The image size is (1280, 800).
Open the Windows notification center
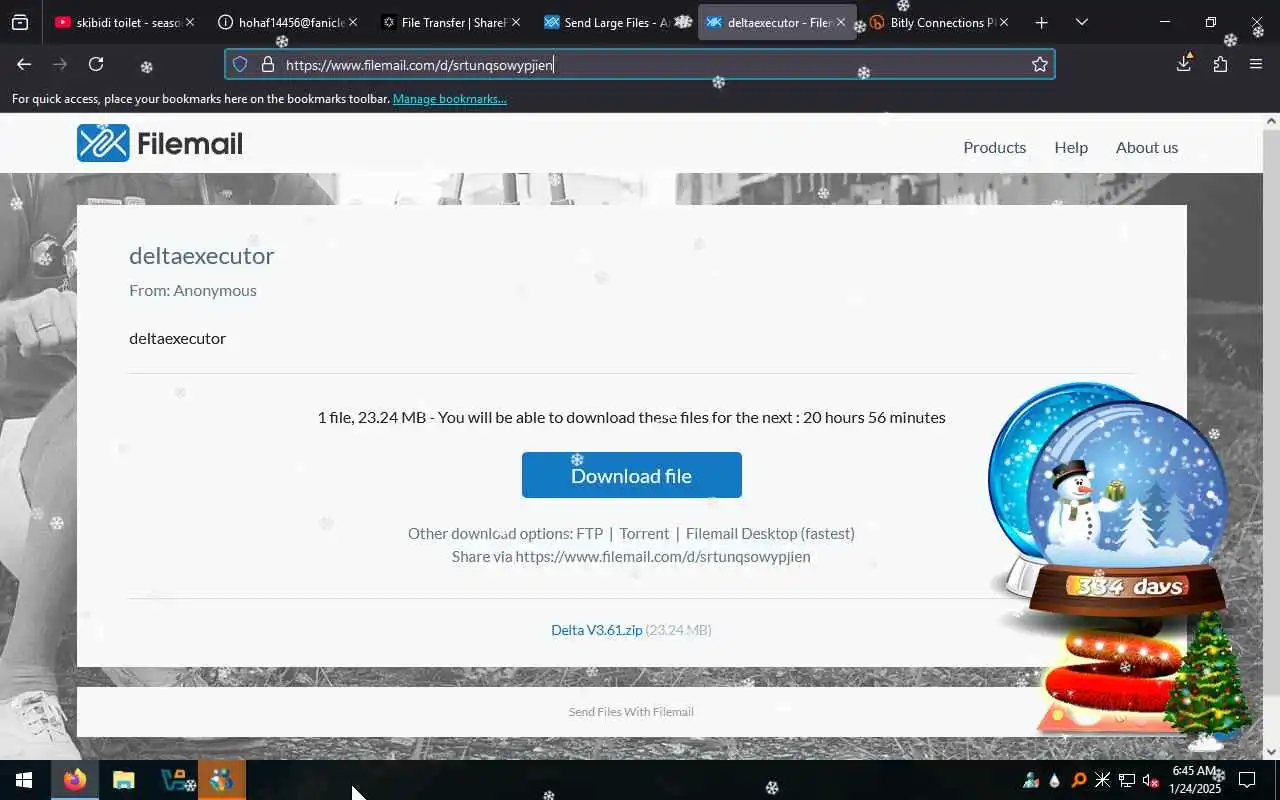click(x=1247, y=780)
